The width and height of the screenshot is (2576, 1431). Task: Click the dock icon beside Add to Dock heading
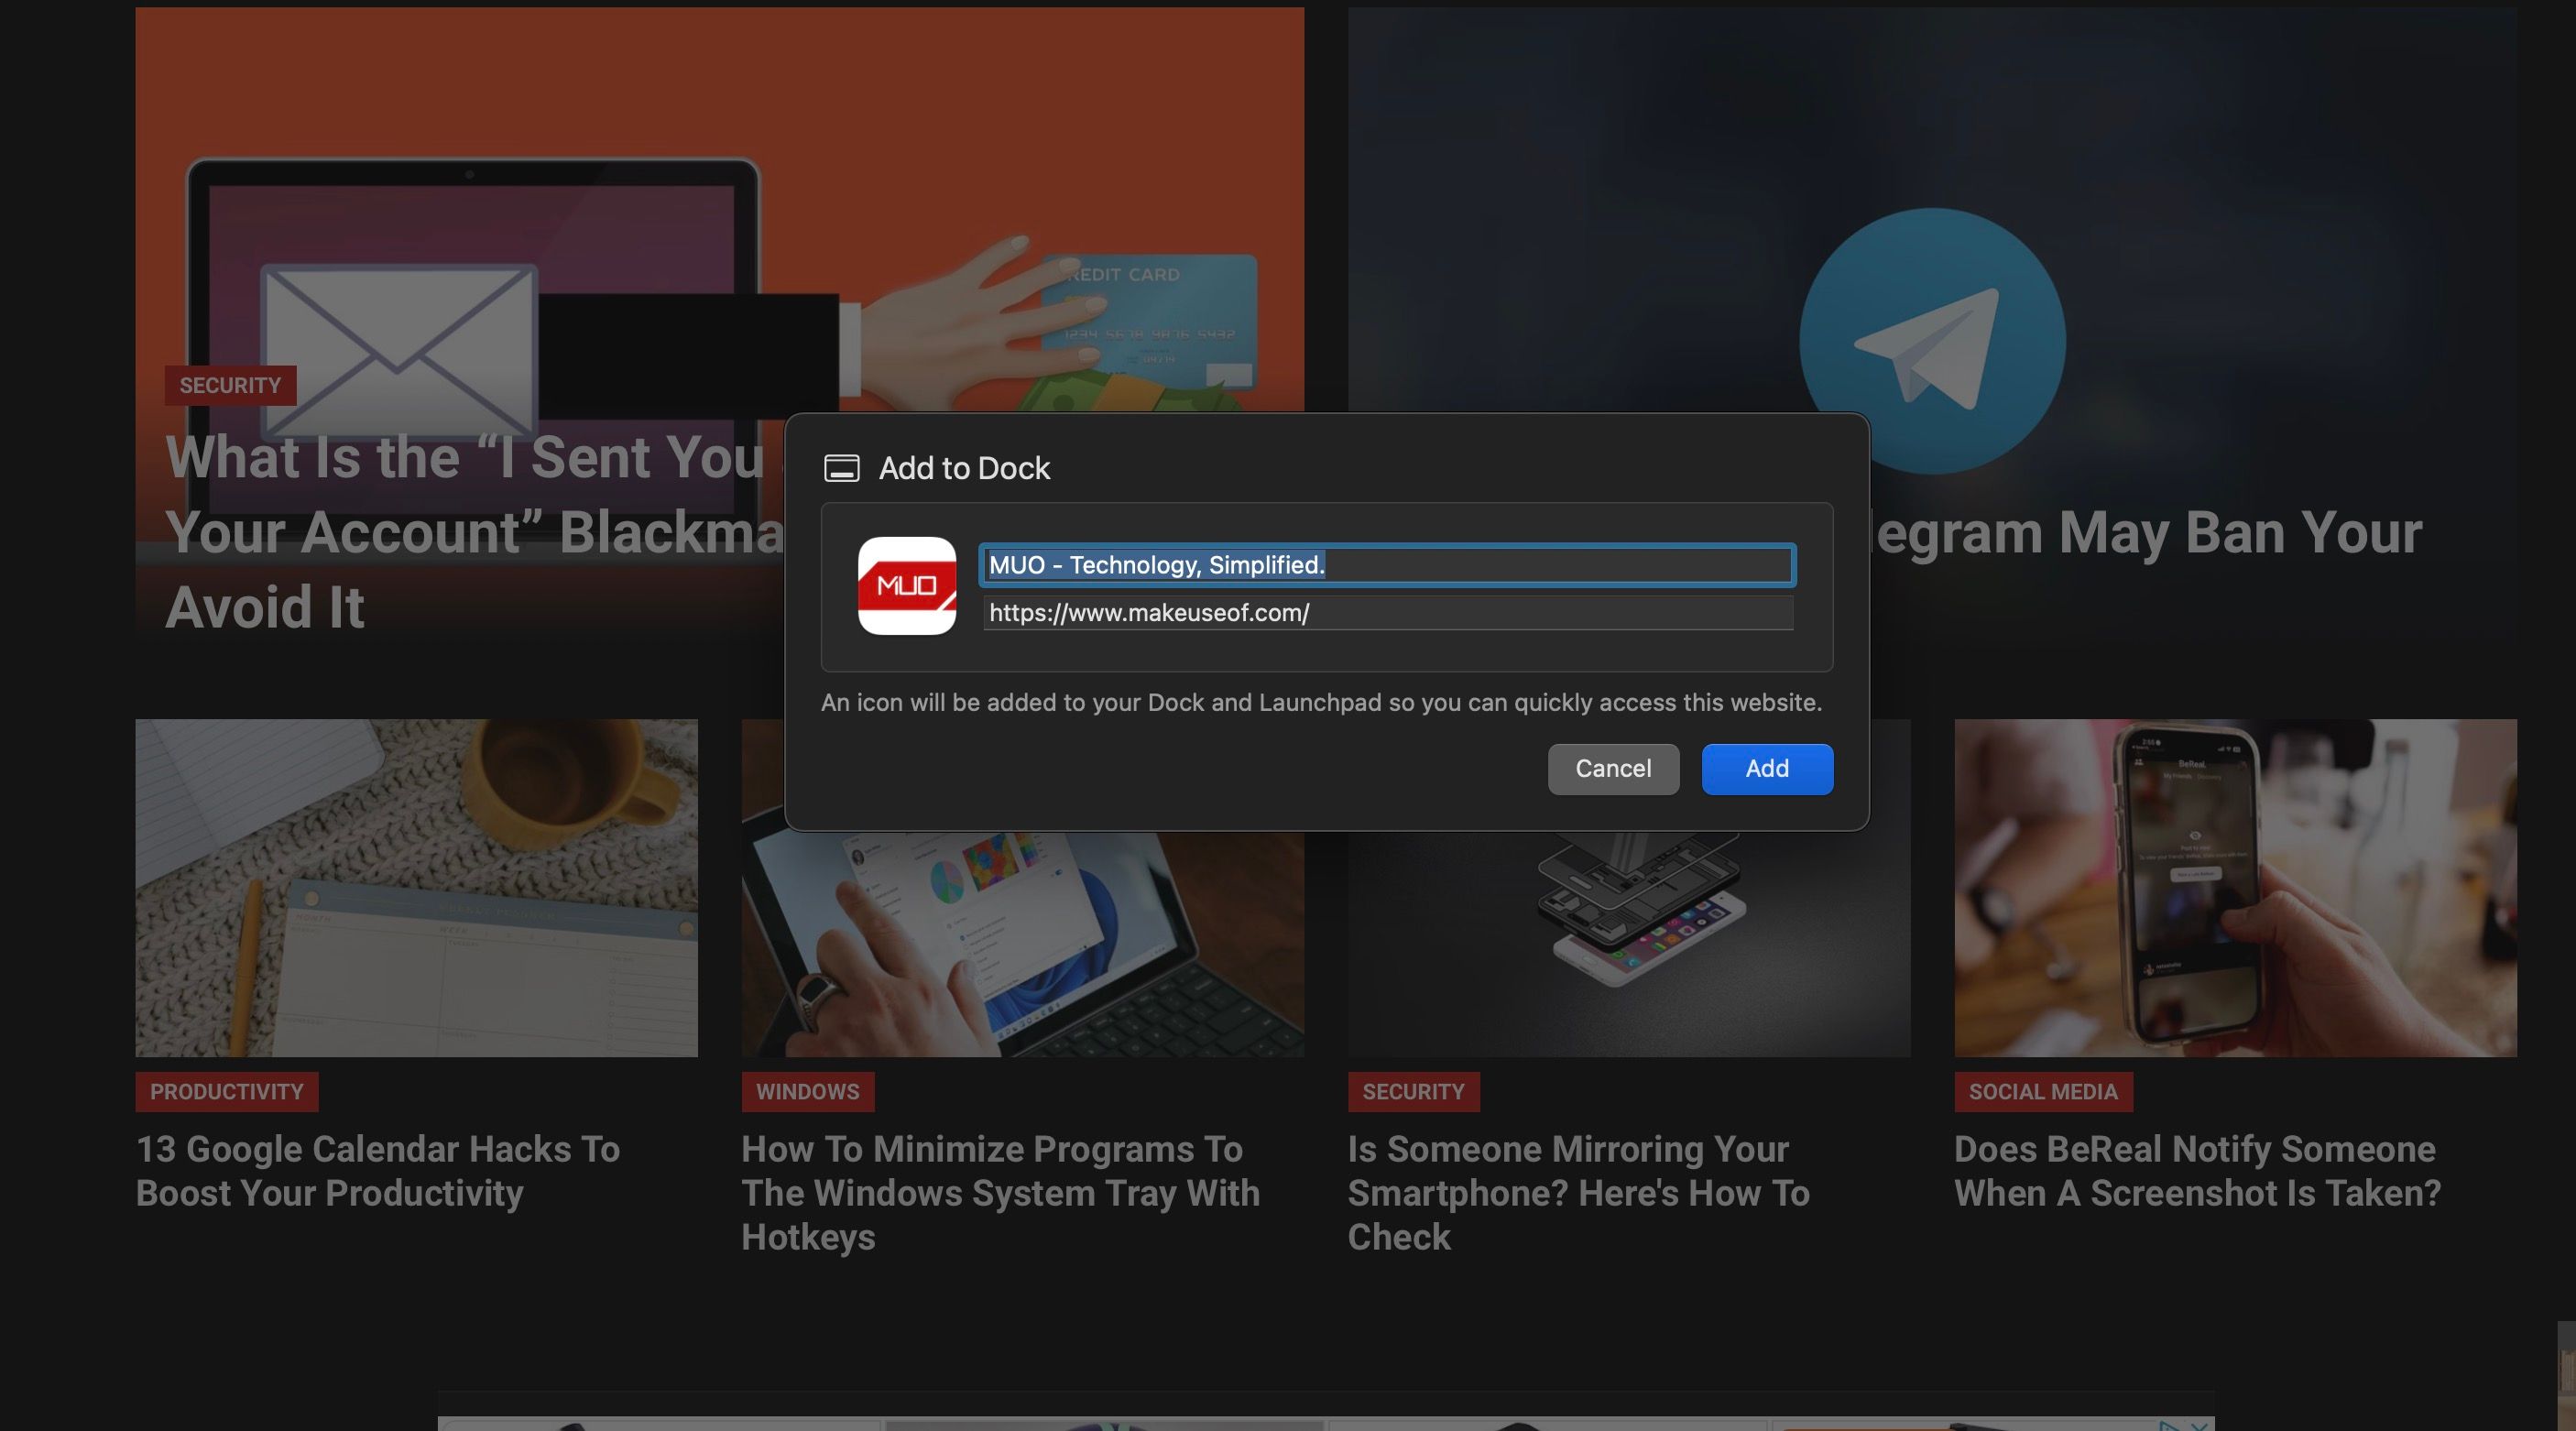pos(842,467)
